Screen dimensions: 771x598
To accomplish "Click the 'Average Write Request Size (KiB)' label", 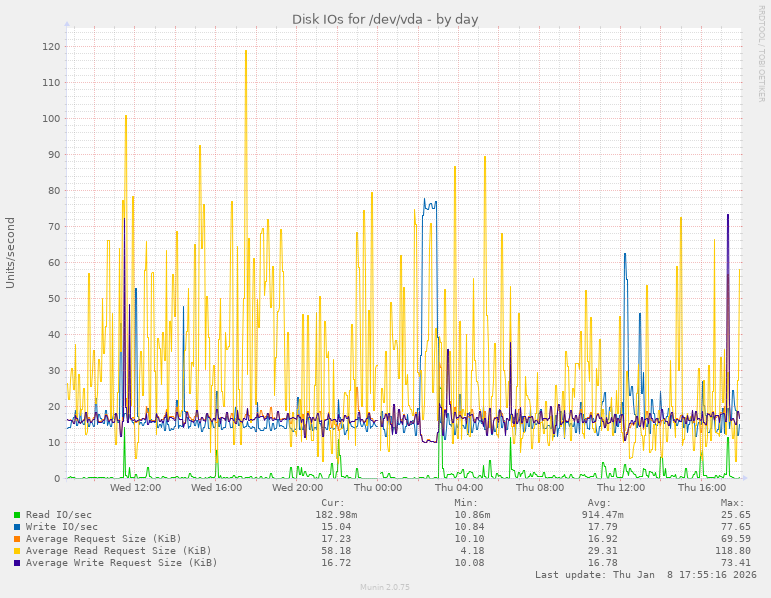I will tap(121, 563).
